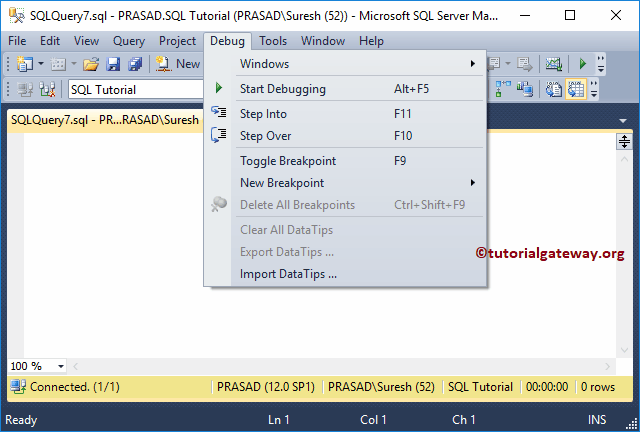
Task: Expand the Windows submenu in Debug menu
Action: (x=345, y=64)
